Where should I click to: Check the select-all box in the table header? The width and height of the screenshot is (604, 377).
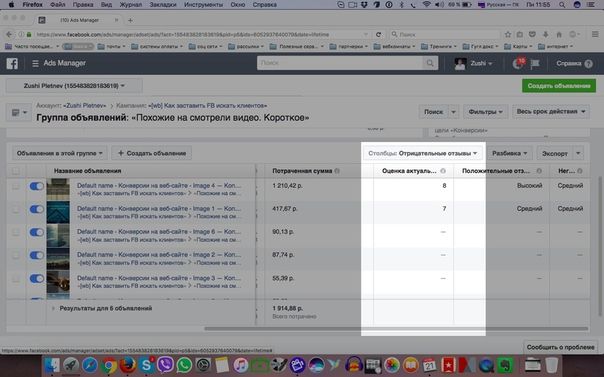tap(16, 171)
